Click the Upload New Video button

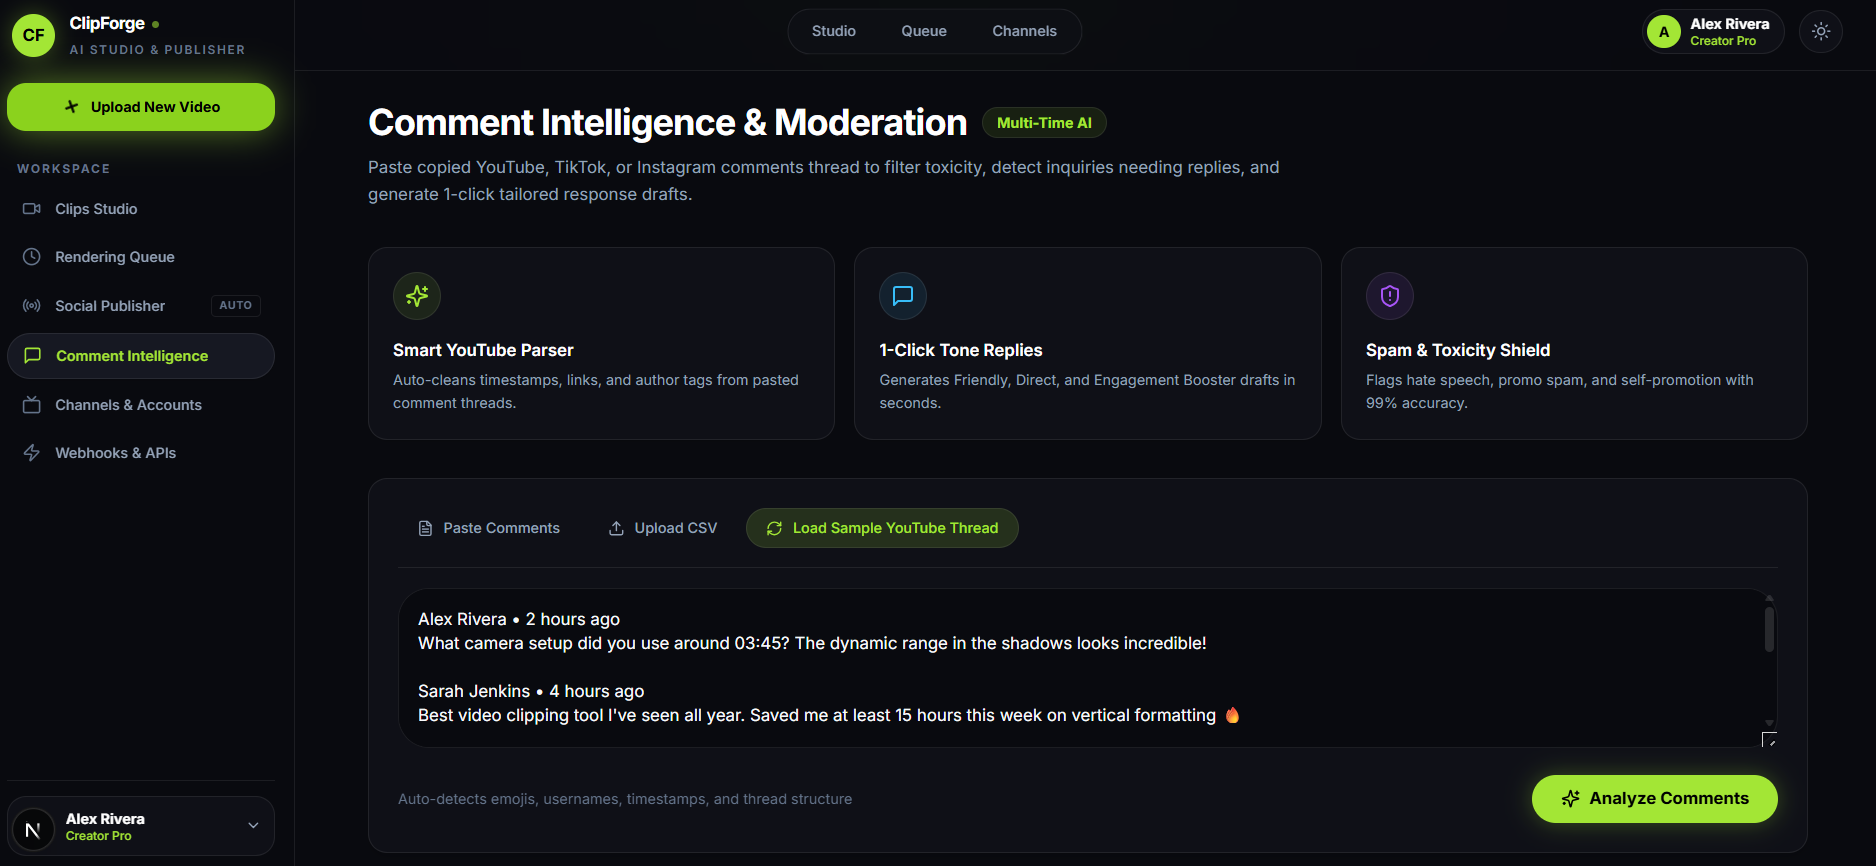coord(141,107)
